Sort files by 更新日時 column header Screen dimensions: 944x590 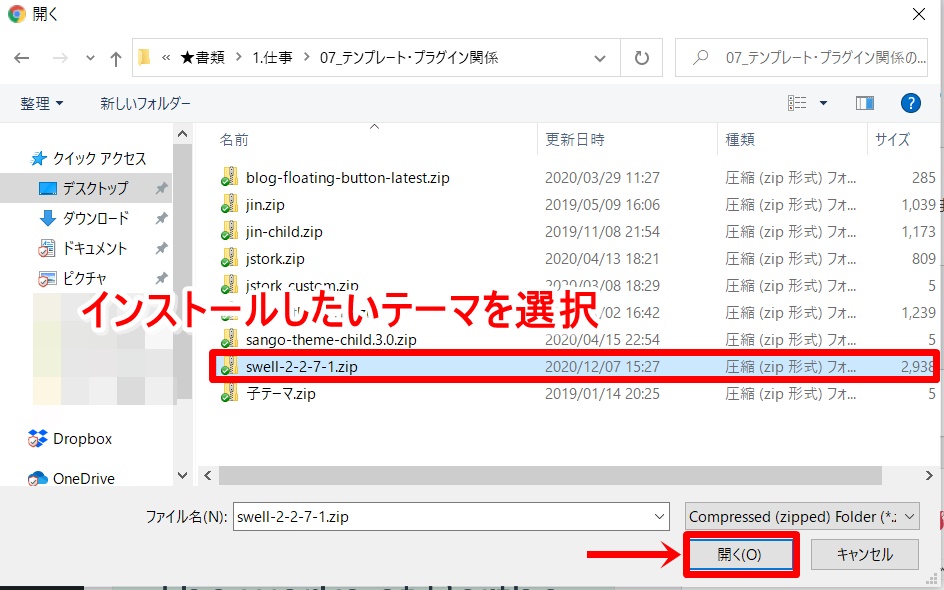[x=575, y=139]
